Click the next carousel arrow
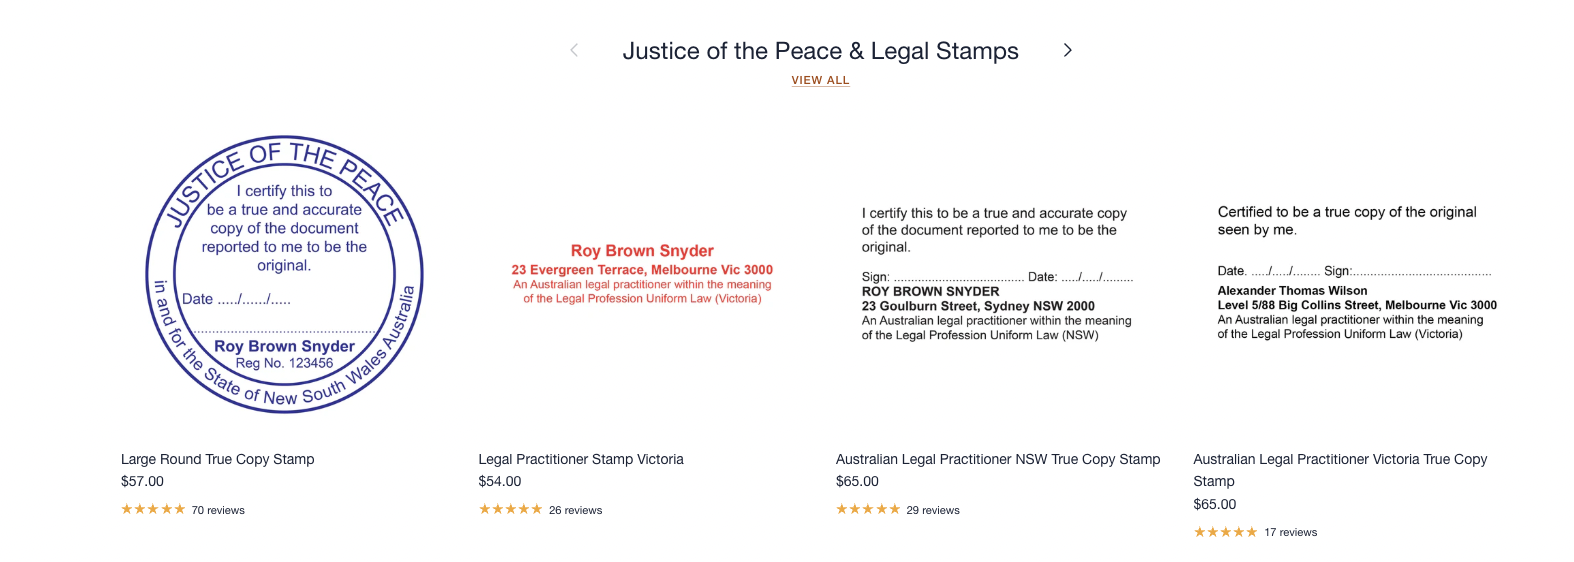Image resolution: width=1574 pixels, height=562 pixels. click(x=1067, y=50)
